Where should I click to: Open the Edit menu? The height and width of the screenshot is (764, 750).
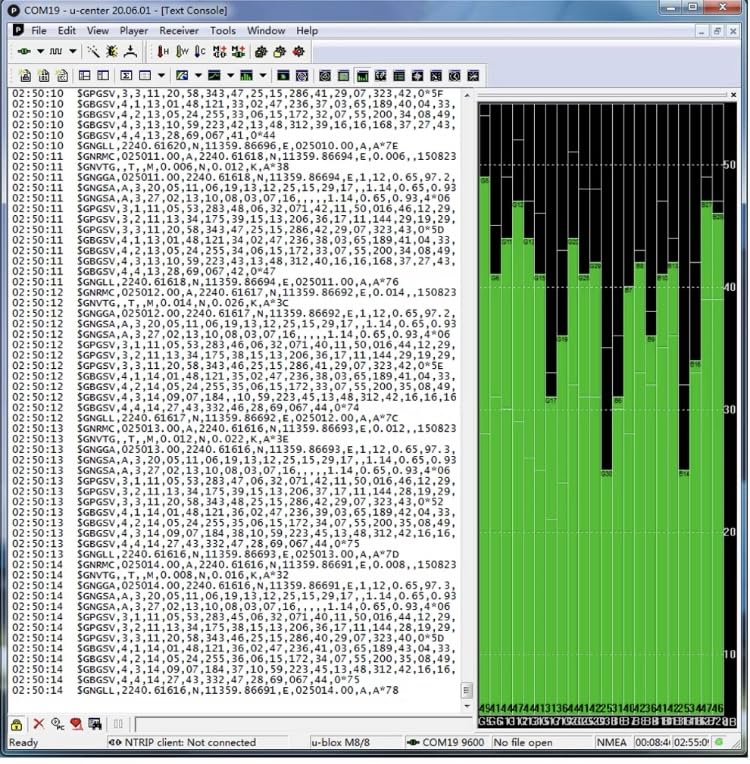click(x=67, y=31)
